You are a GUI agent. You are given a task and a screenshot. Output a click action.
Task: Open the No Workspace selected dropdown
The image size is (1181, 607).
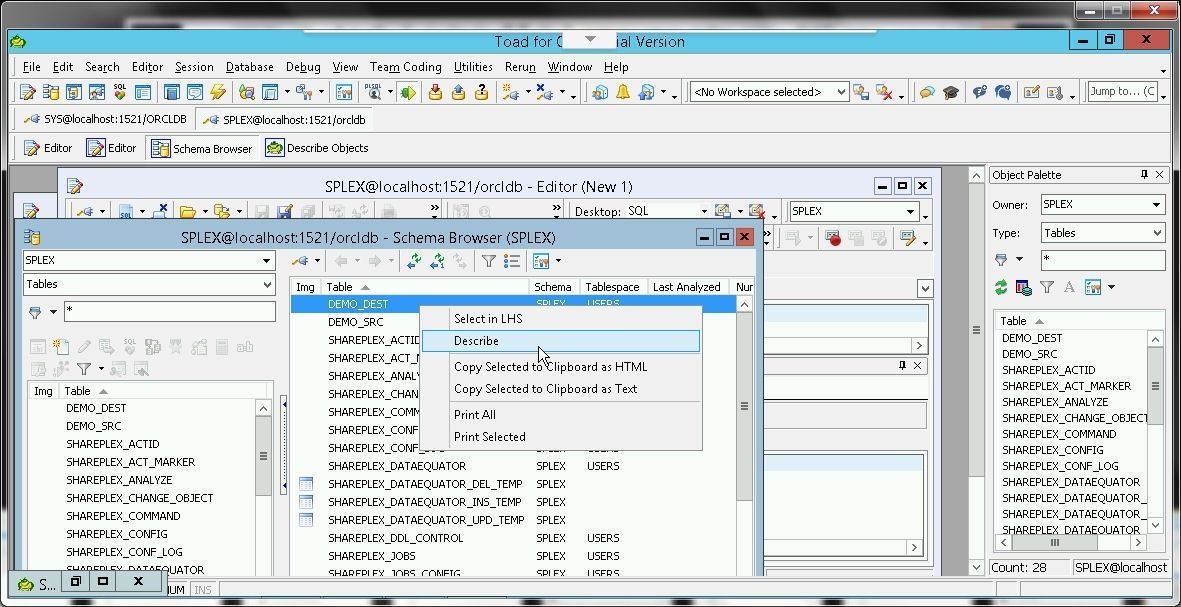(x=841, y=92)
